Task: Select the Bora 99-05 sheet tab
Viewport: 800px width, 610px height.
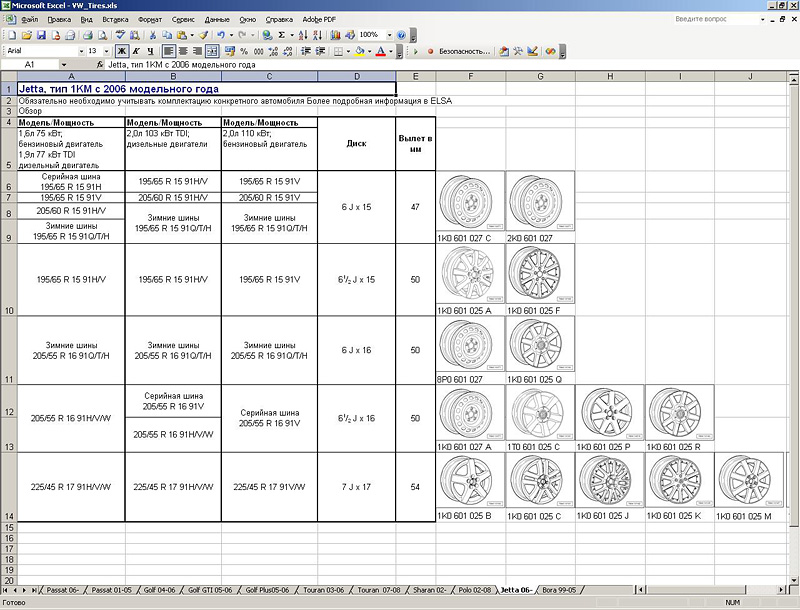Action: click(x=559, y=590)
